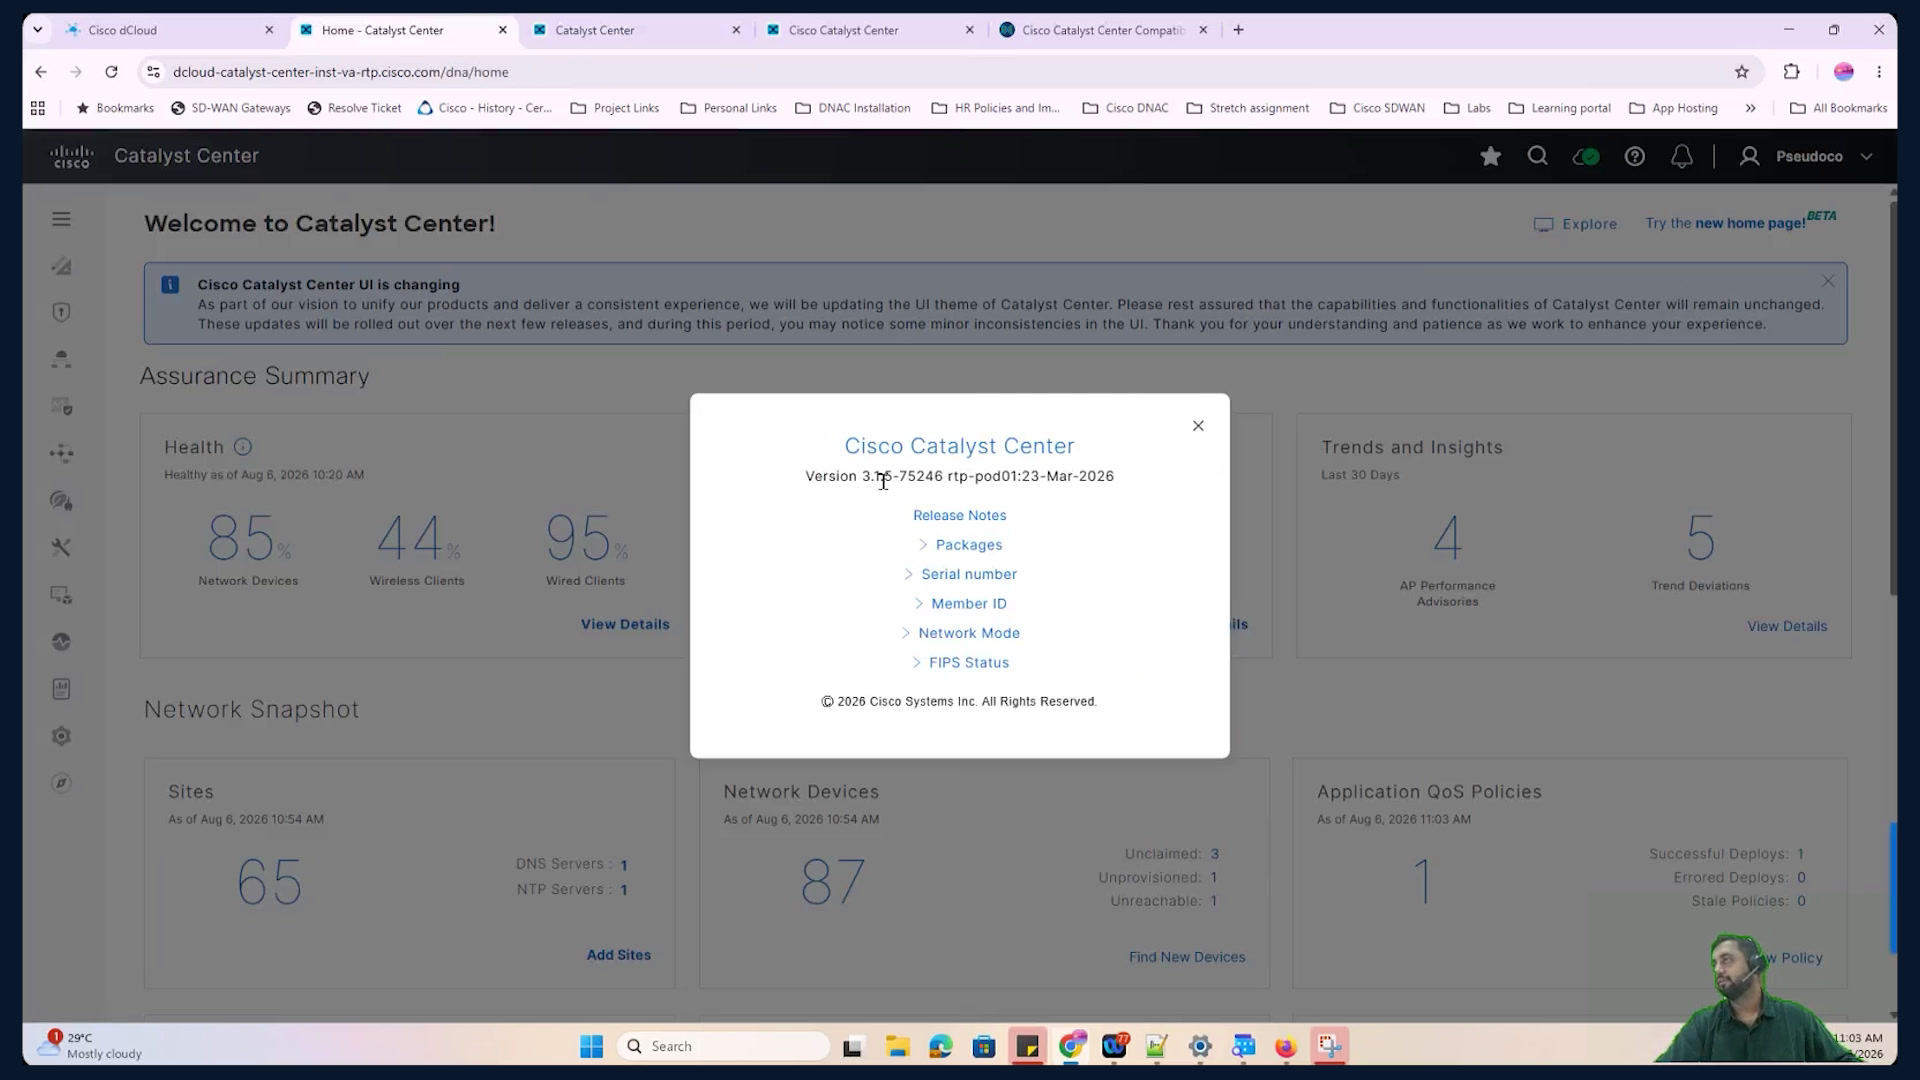Open the hamburger navigation menu
Viewport: 1920px width, 1080px height.
tap(61, 219)
